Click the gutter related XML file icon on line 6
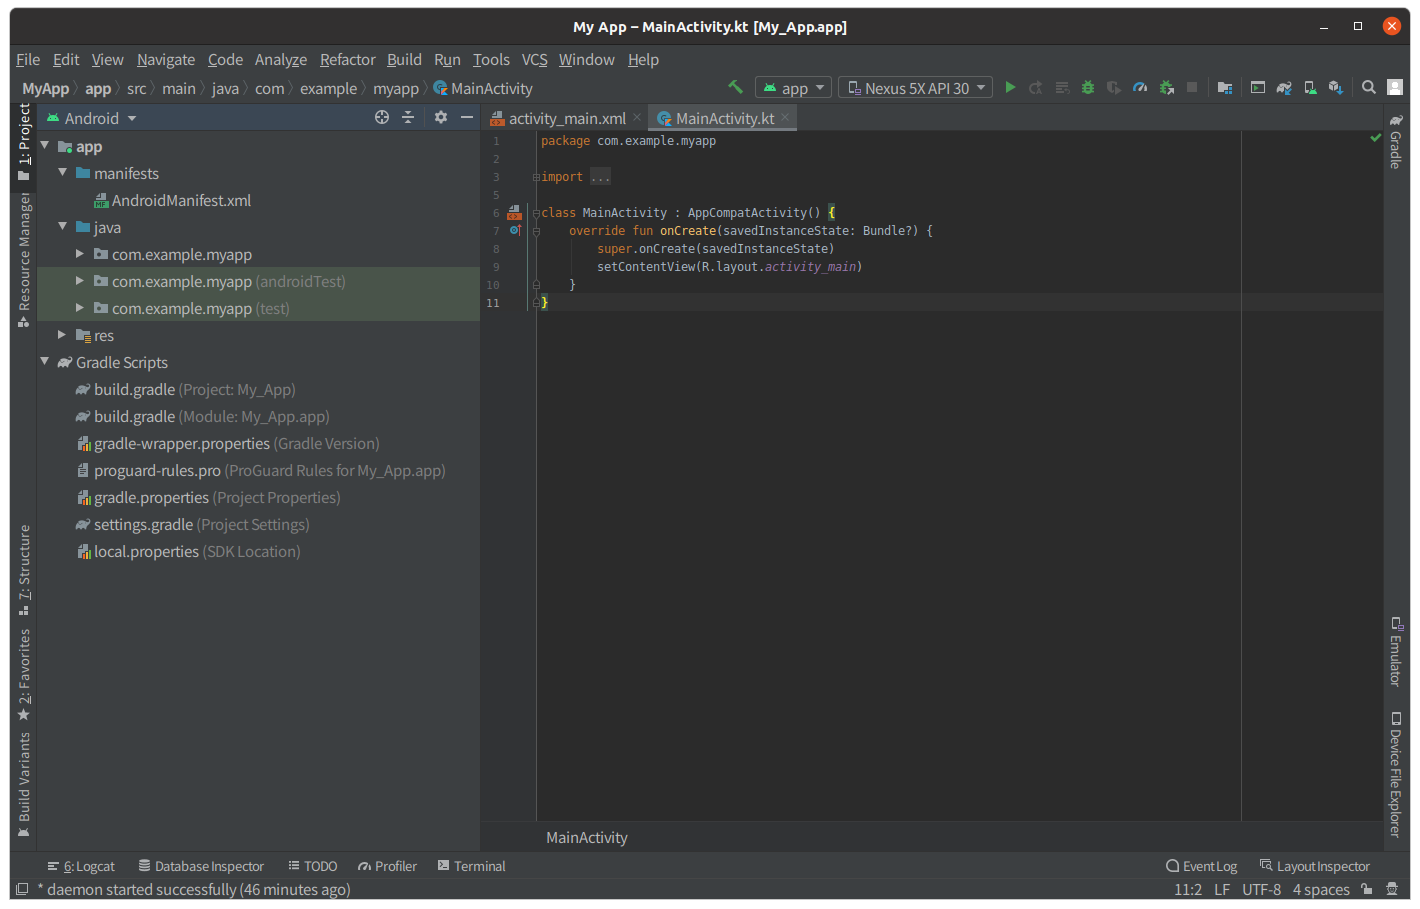 tap(514, 213)
